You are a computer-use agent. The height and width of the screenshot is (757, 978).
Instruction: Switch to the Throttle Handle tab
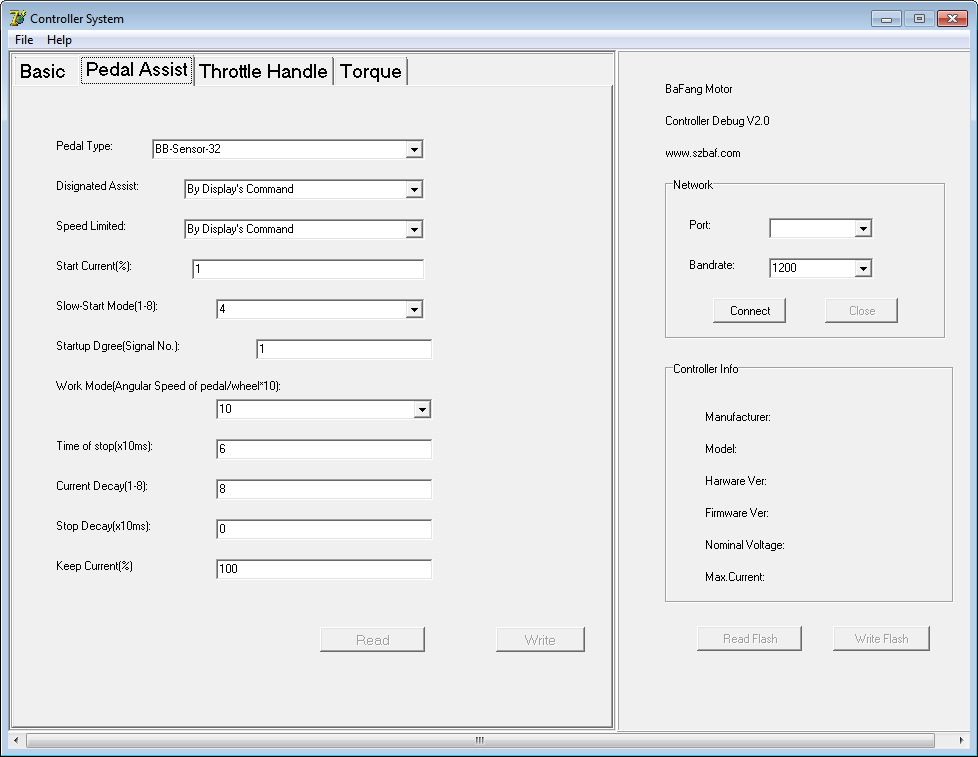(263, 71)
